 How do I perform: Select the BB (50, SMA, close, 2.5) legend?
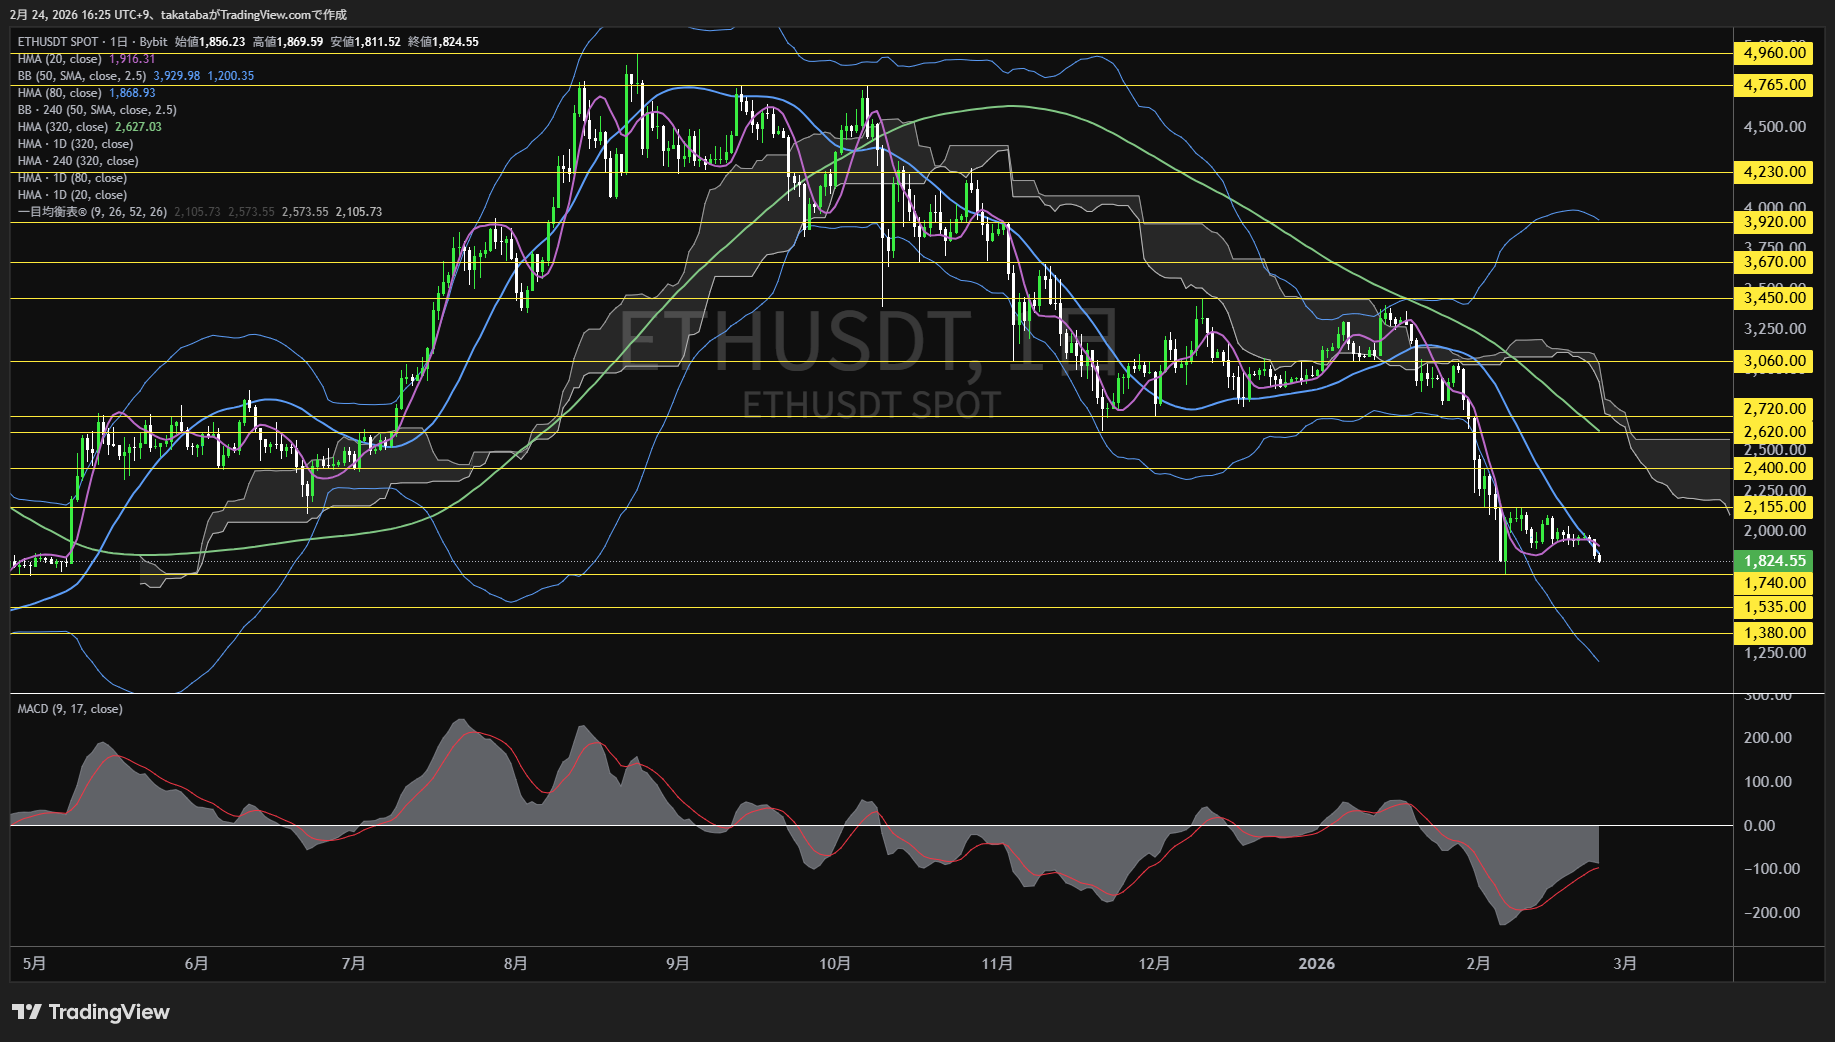coord(82,76)
